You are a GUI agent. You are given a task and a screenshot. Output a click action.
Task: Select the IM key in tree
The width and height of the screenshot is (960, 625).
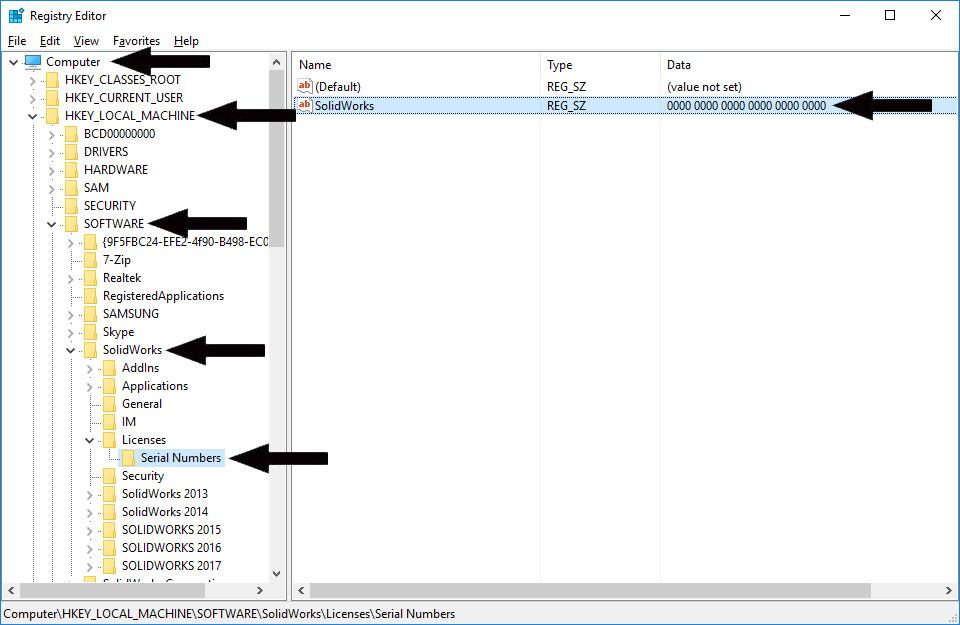click(x=129, y=422)
